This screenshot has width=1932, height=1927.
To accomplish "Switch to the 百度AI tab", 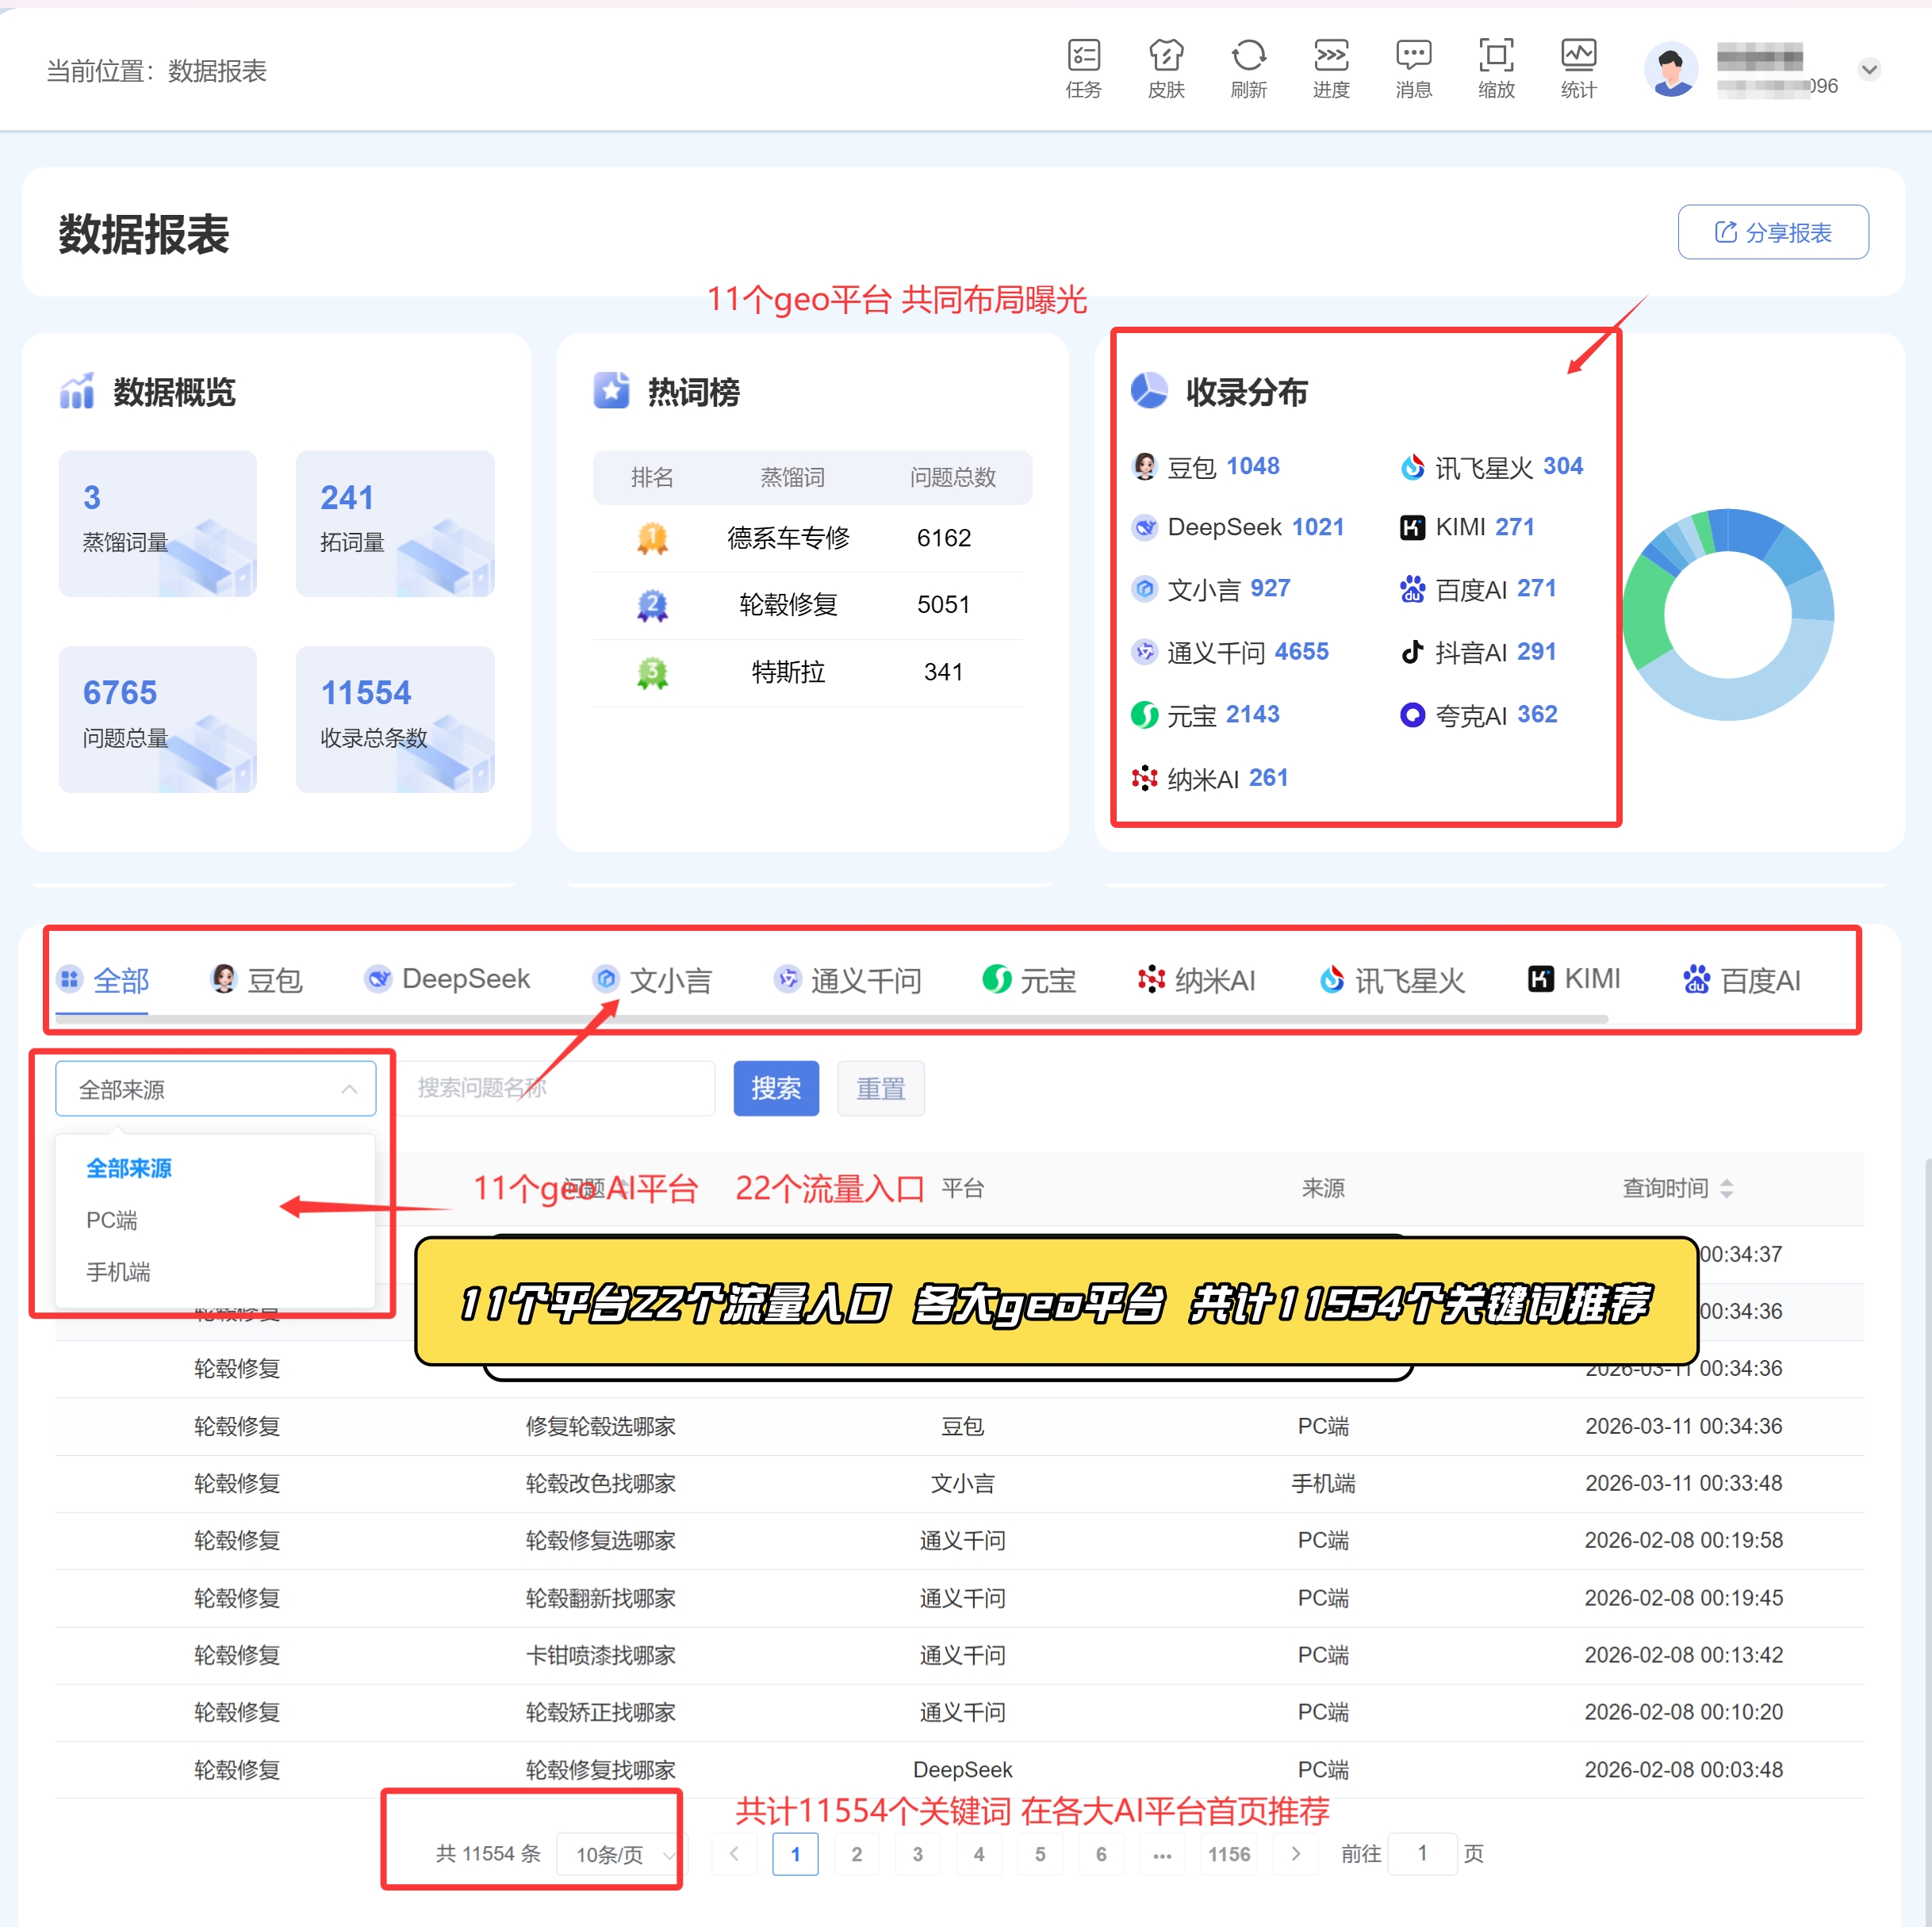I will point(1741,980).
